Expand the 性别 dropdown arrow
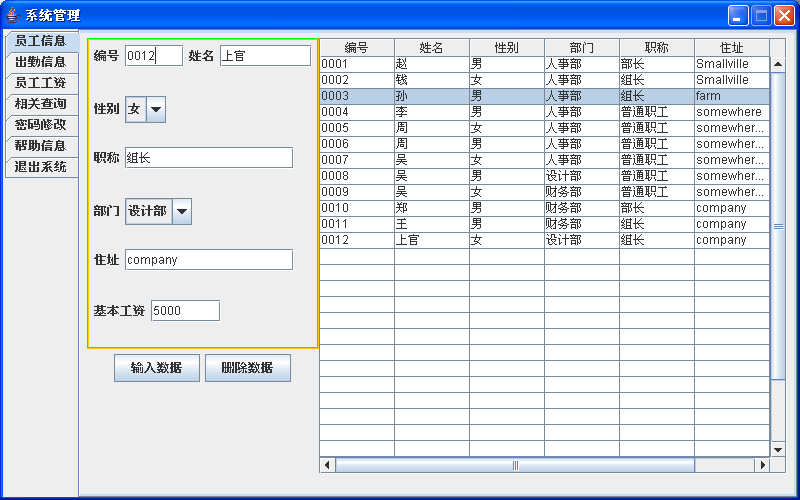The width and height of the screenshot is (800, 500). point(156,109)
